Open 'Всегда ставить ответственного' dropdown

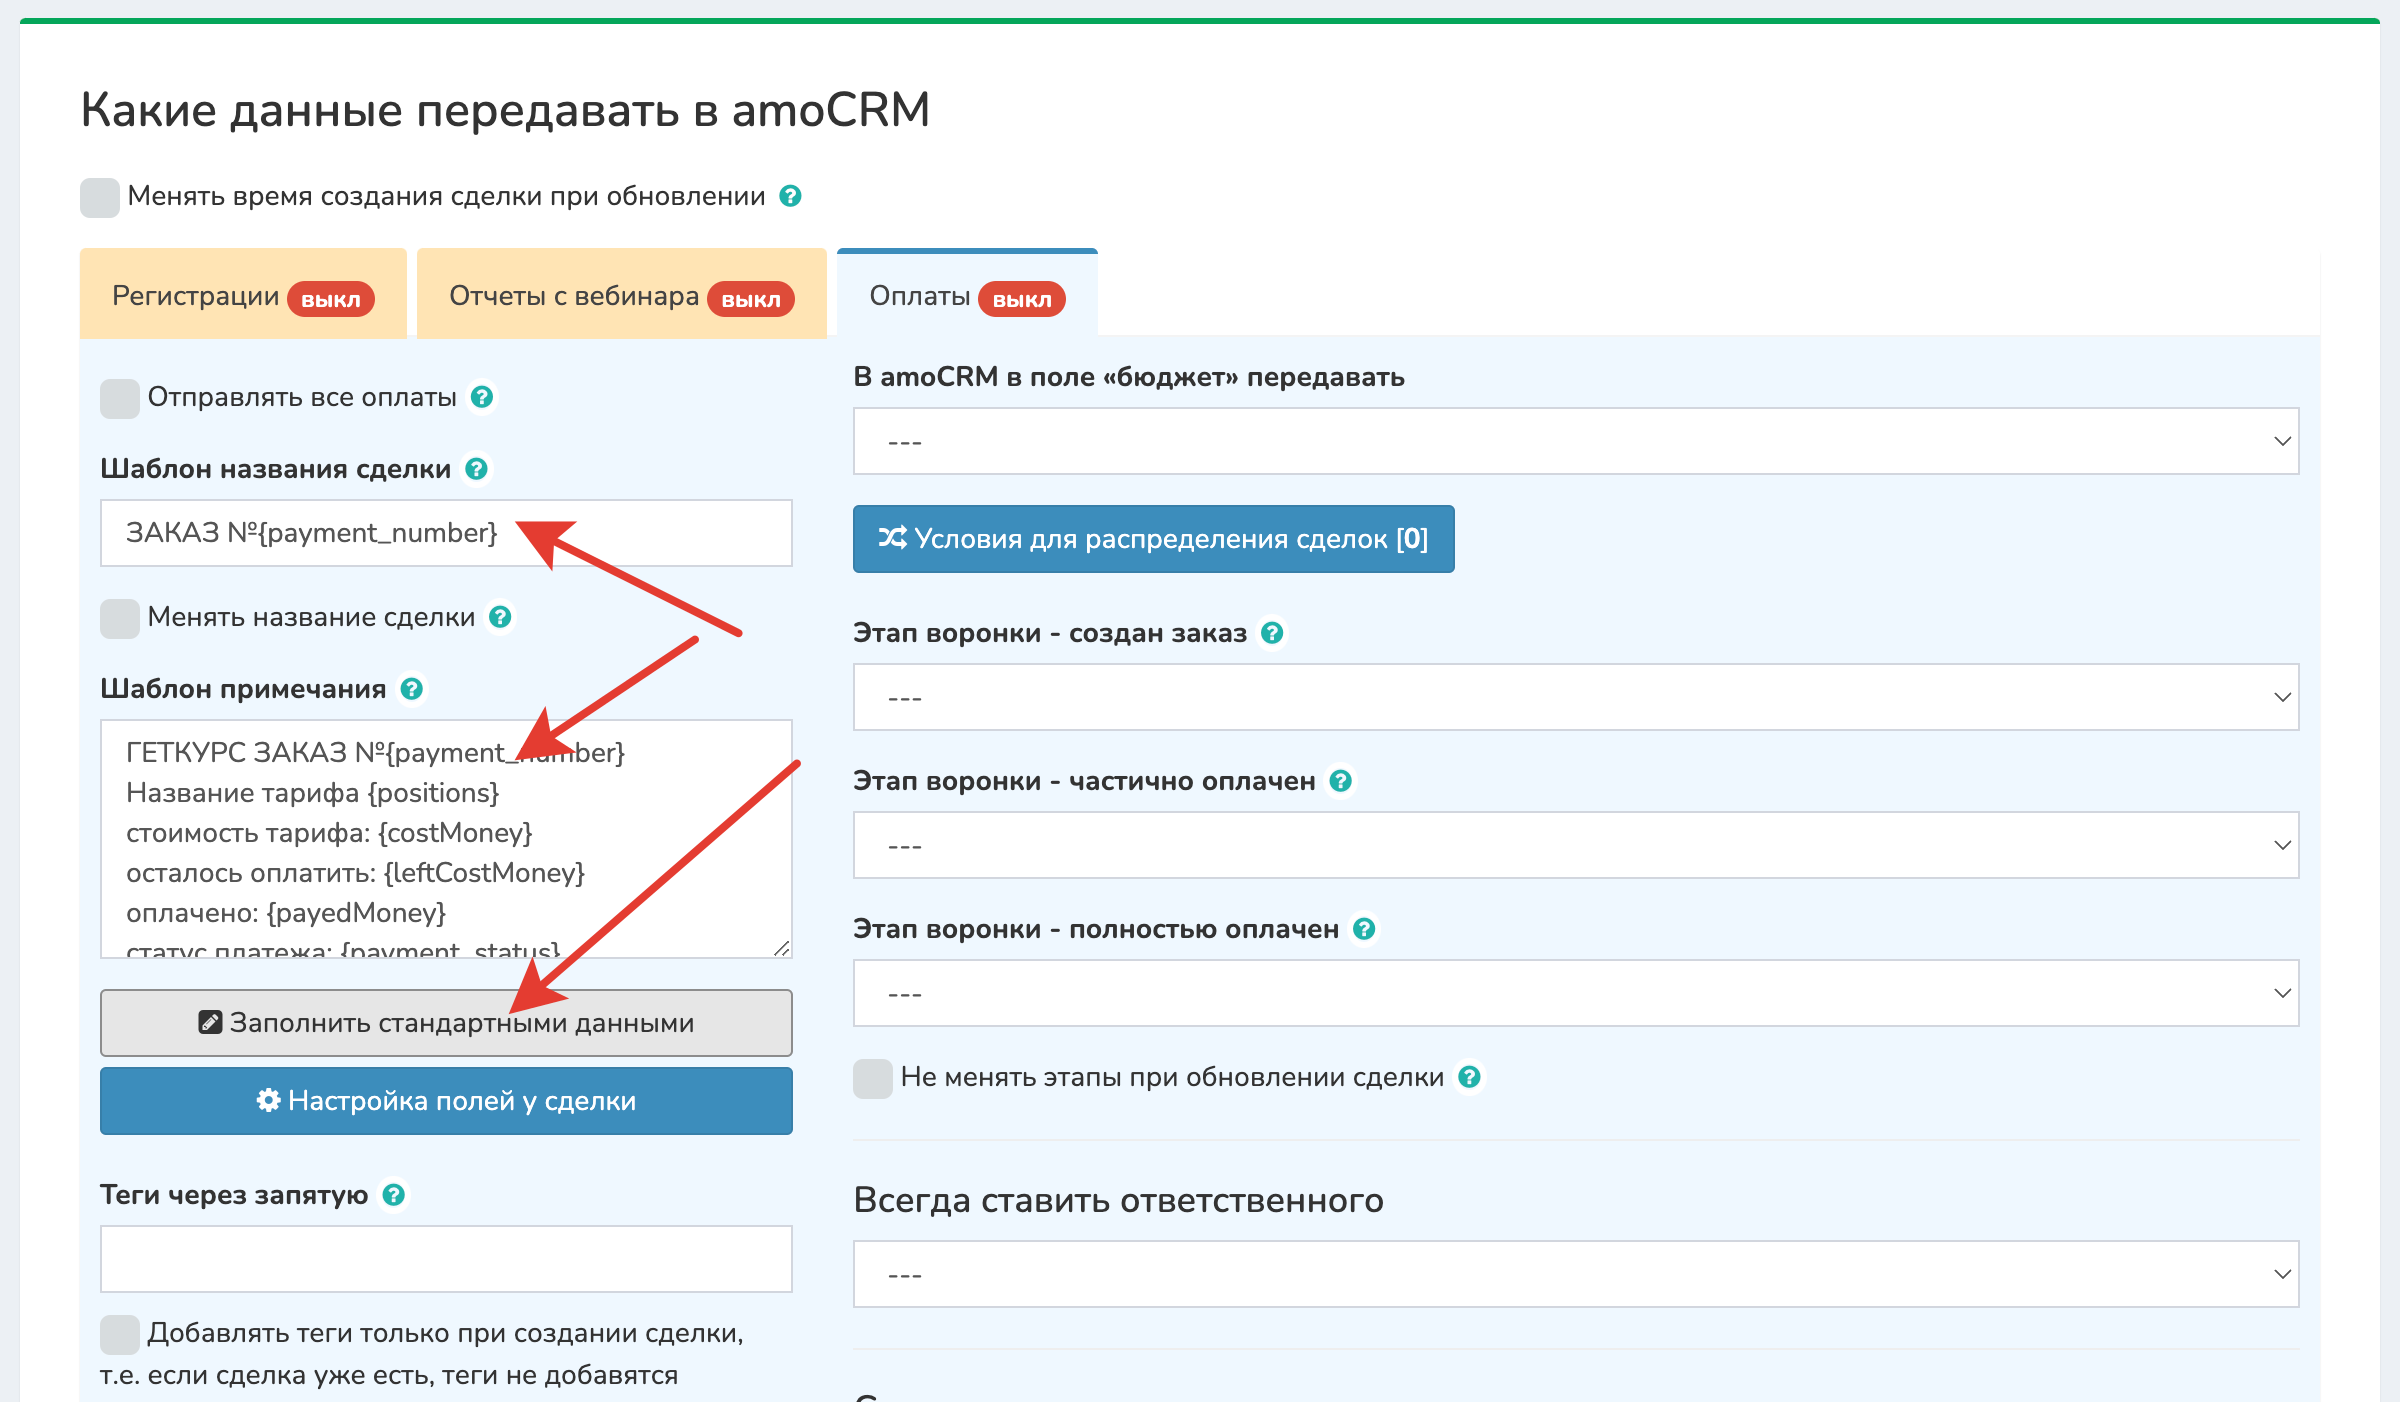pyautogui.click(x=1575, y=1274)
